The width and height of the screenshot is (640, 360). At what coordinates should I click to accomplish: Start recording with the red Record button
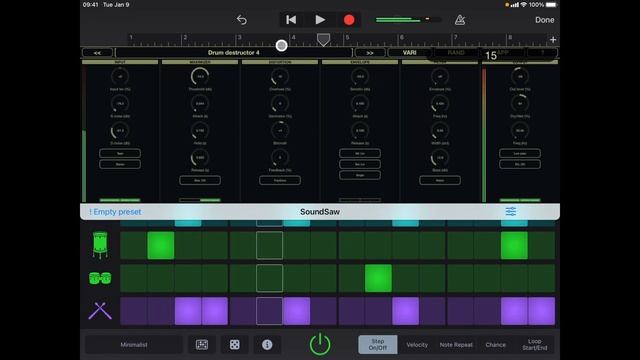[x=349, y=20]
